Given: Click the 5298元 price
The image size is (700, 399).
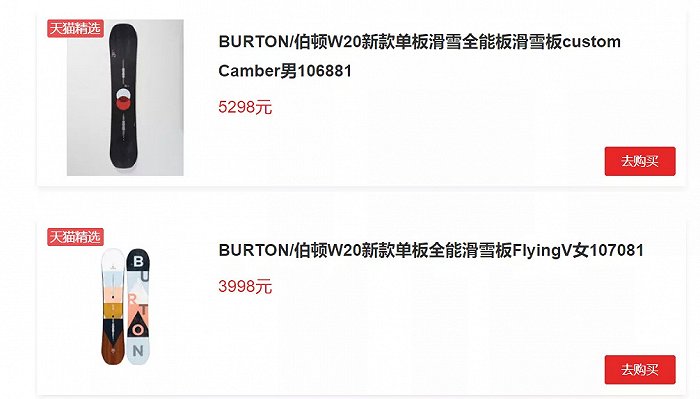Looking at the screenshot, I should tap(245, 107).
